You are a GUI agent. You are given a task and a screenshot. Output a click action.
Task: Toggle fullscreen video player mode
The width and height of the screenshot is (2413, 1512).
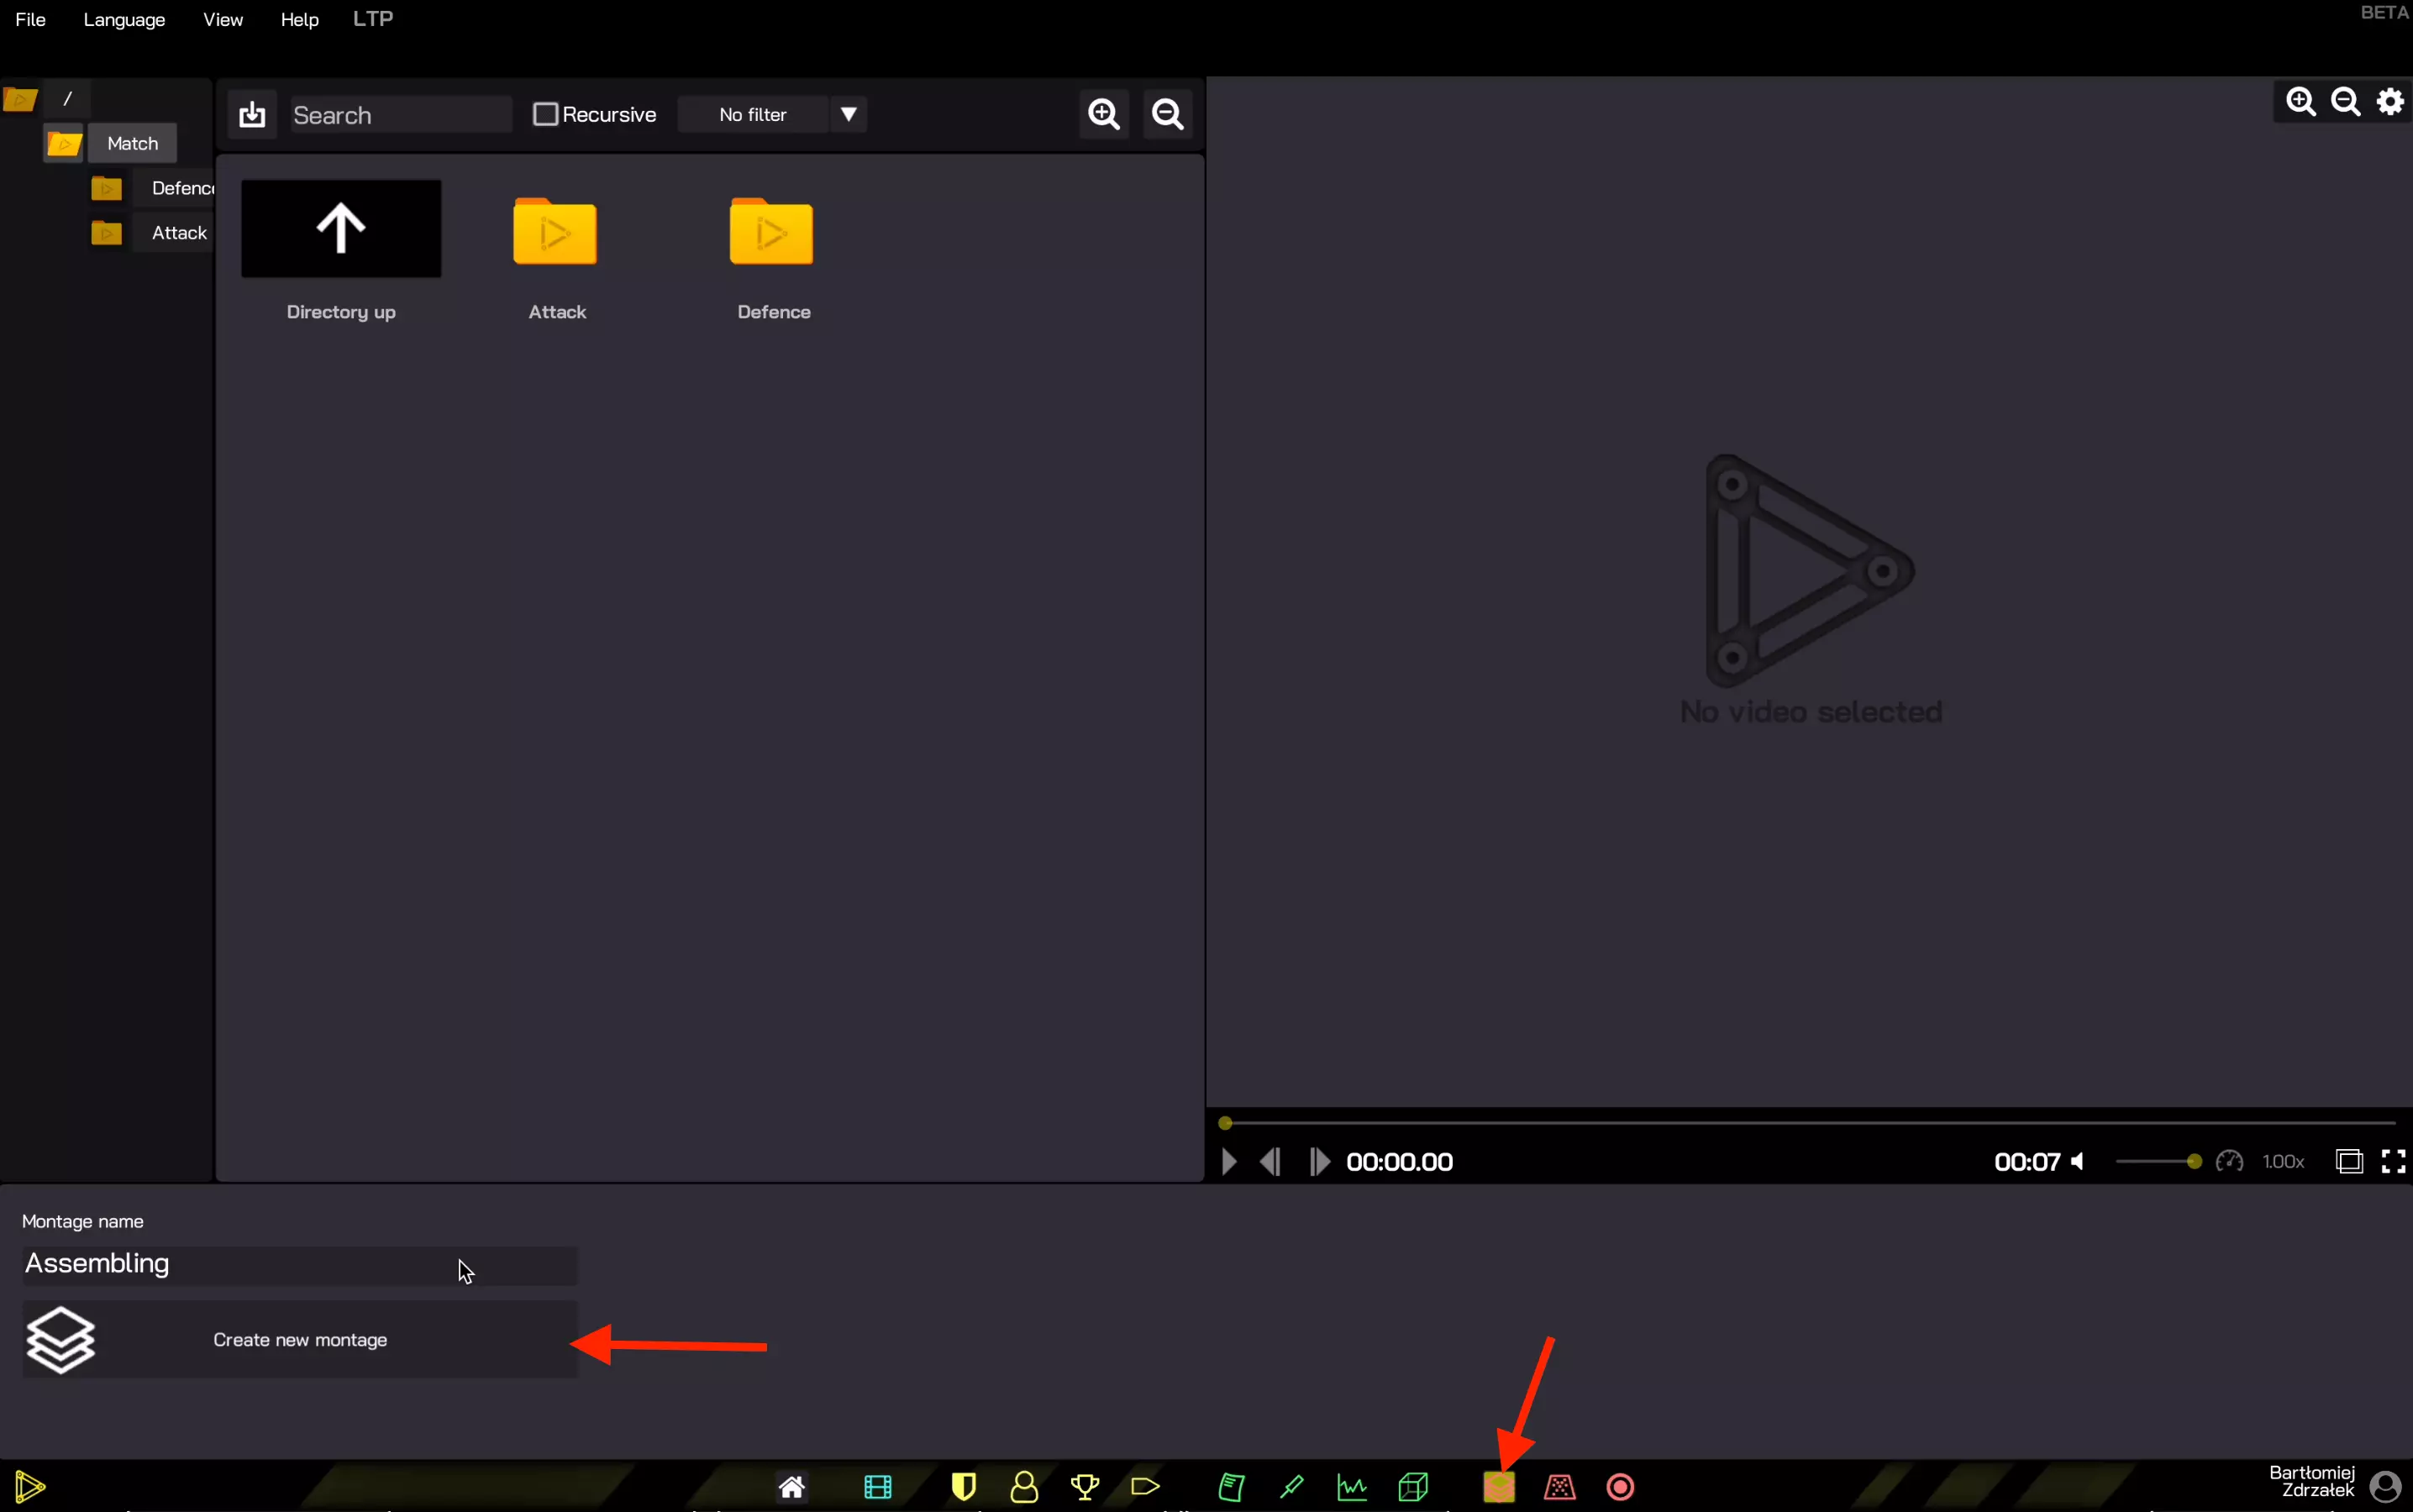click(x=2393, y=1161)
